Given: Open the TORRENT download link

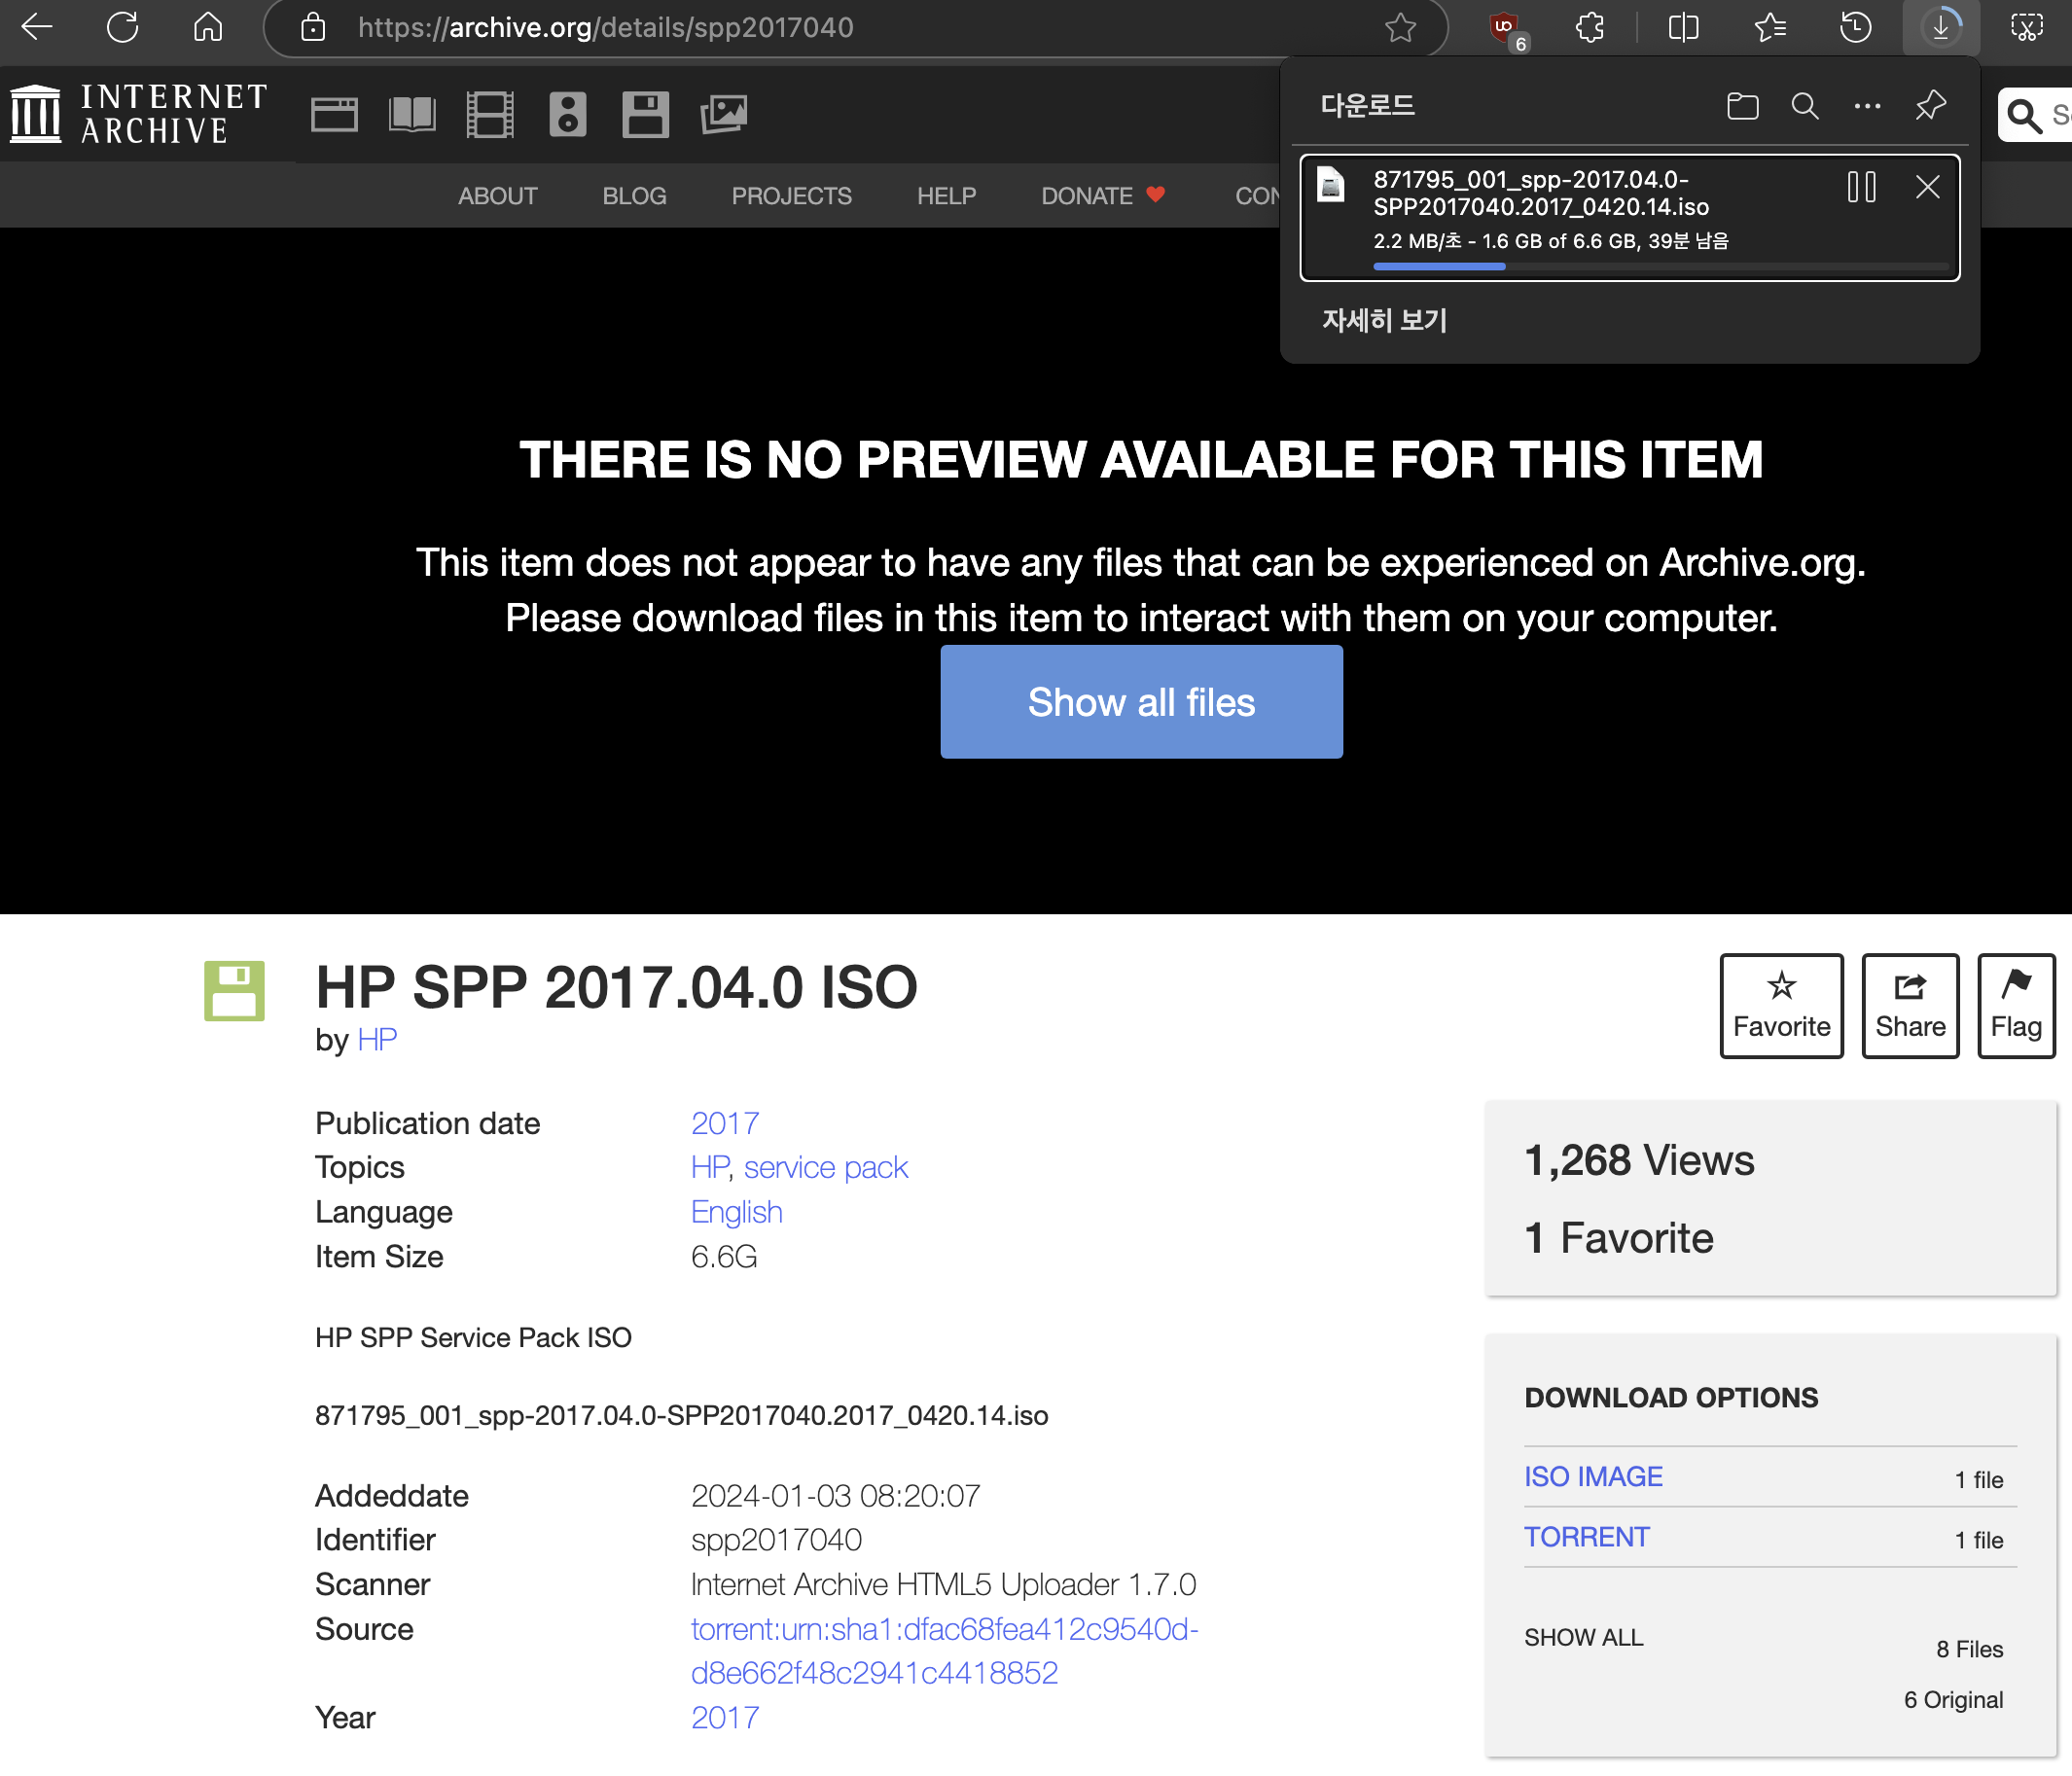Looking at the screenshot, I should pyautogui.click(x=1586, y=1537).
